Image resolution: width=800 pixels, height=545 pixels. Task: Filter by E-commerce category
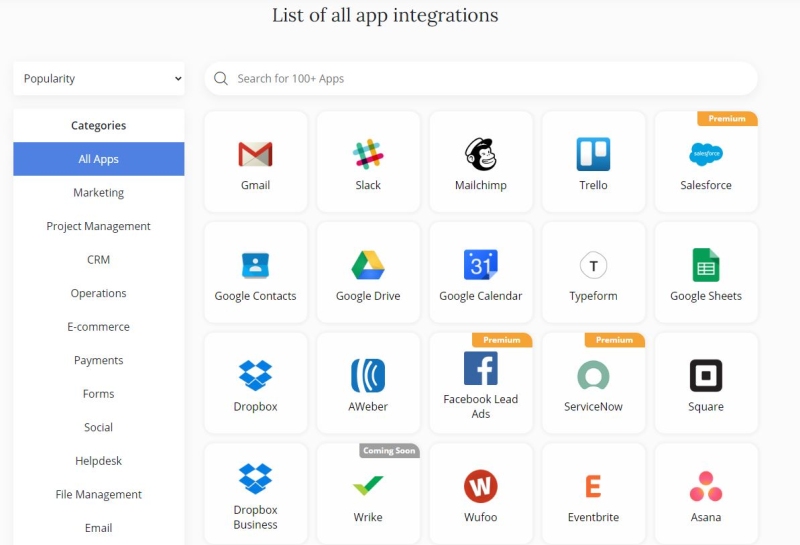pos(99,327)
